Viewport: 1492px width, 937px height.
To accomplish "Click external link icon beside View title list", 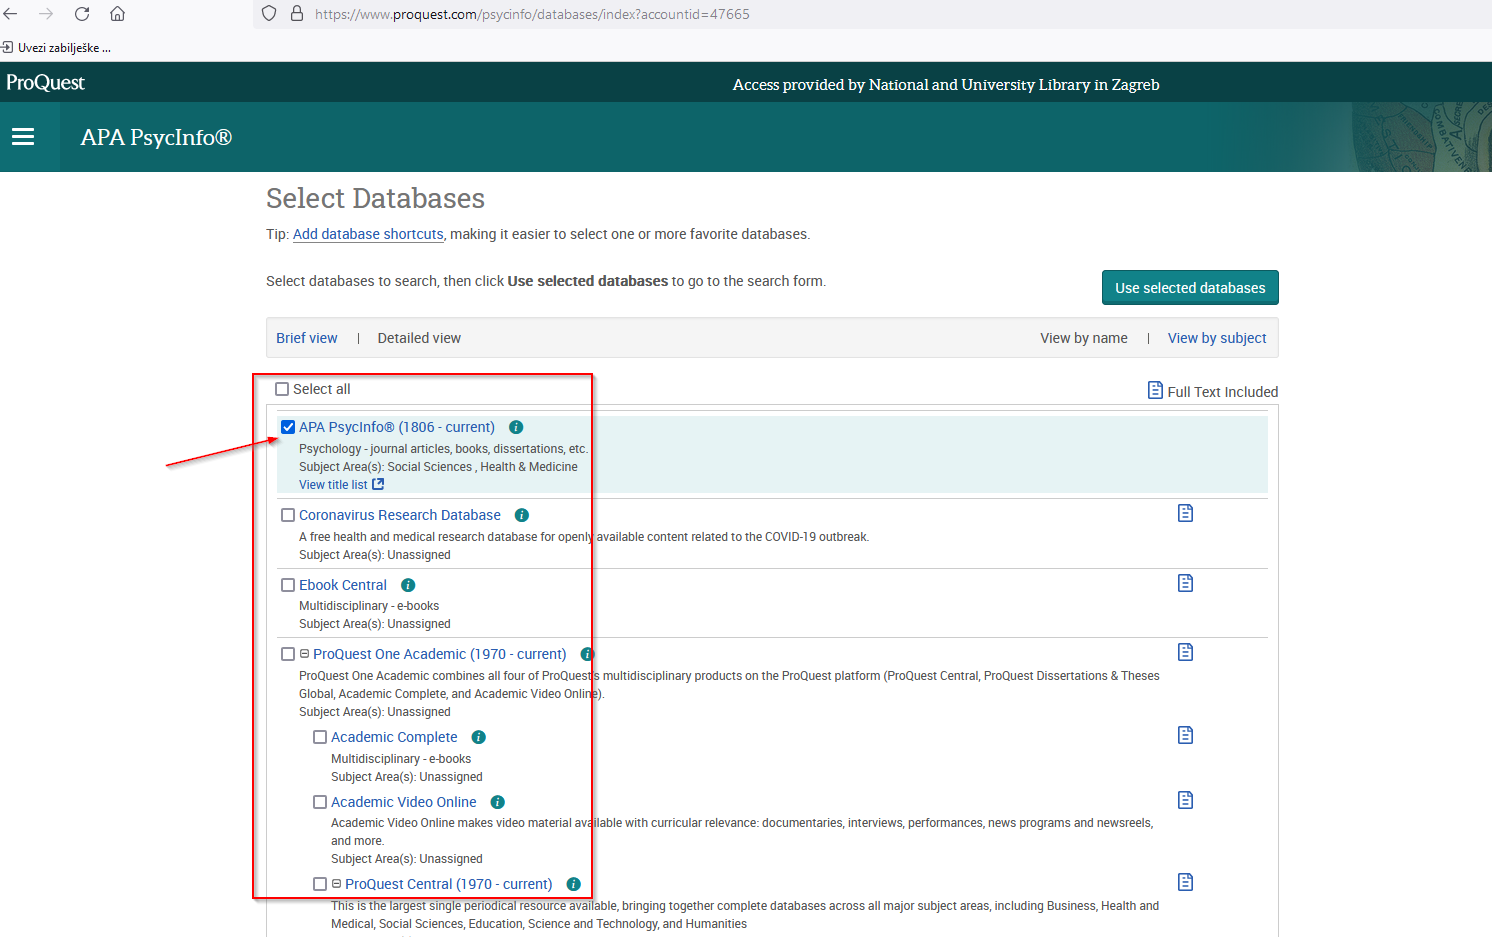I will click(378, 484).
